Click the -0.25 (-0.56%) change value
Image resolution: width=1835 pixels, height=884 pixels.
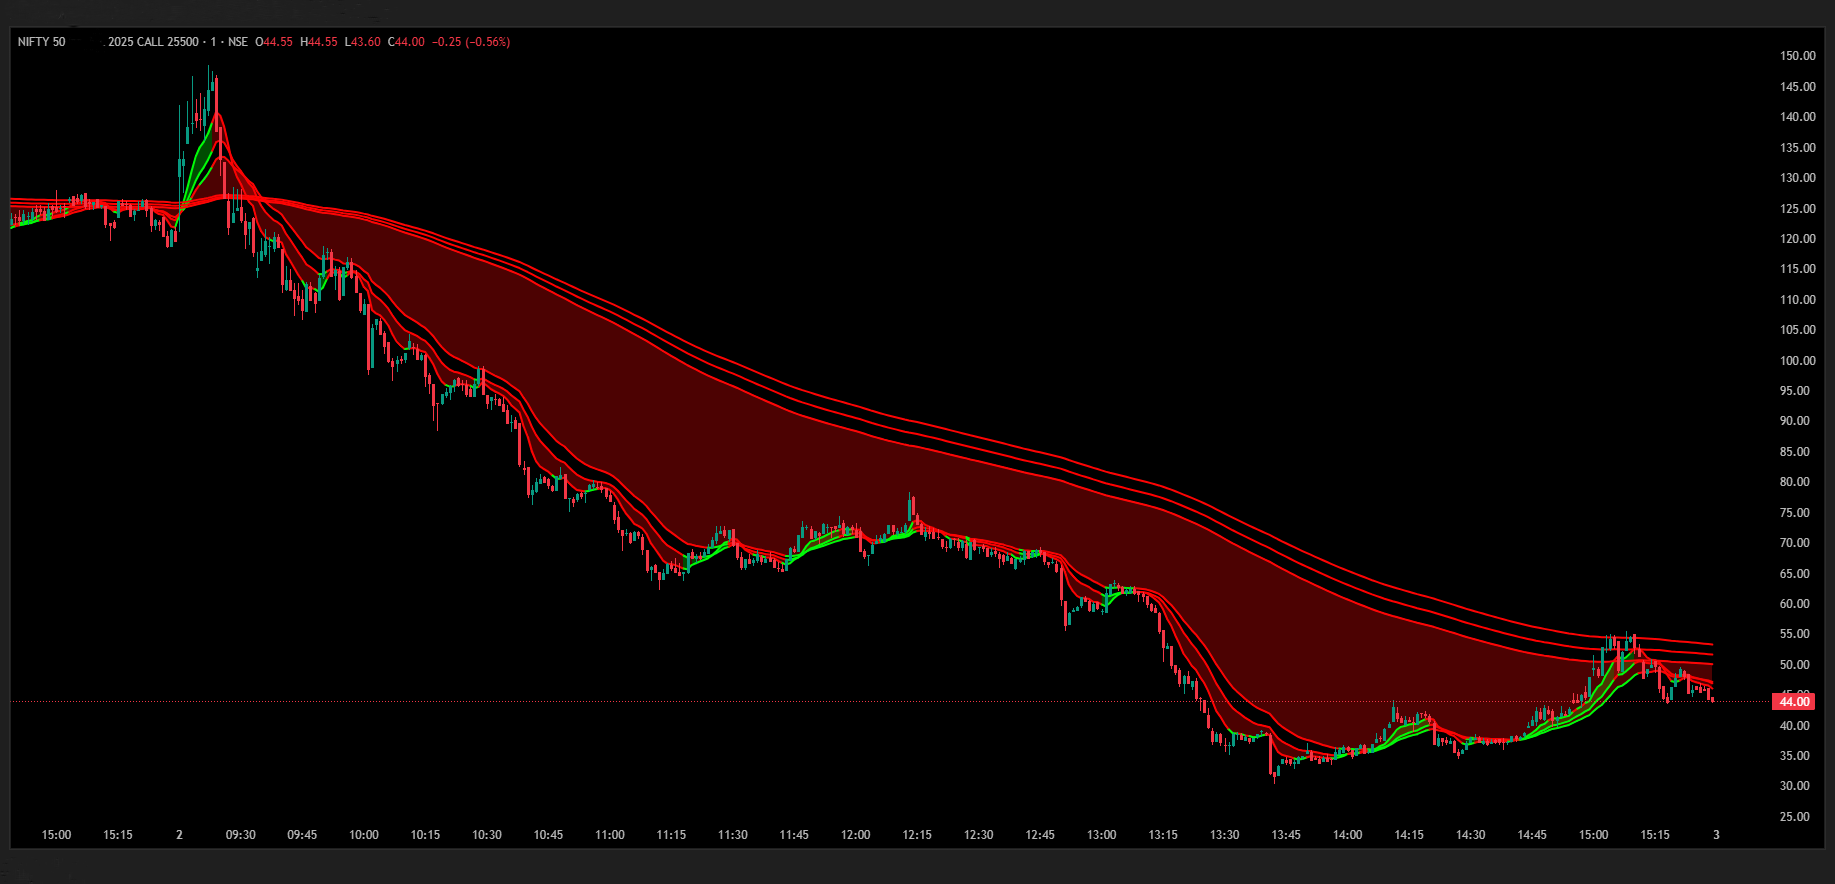pyautogui.click(x=471, y=42)
